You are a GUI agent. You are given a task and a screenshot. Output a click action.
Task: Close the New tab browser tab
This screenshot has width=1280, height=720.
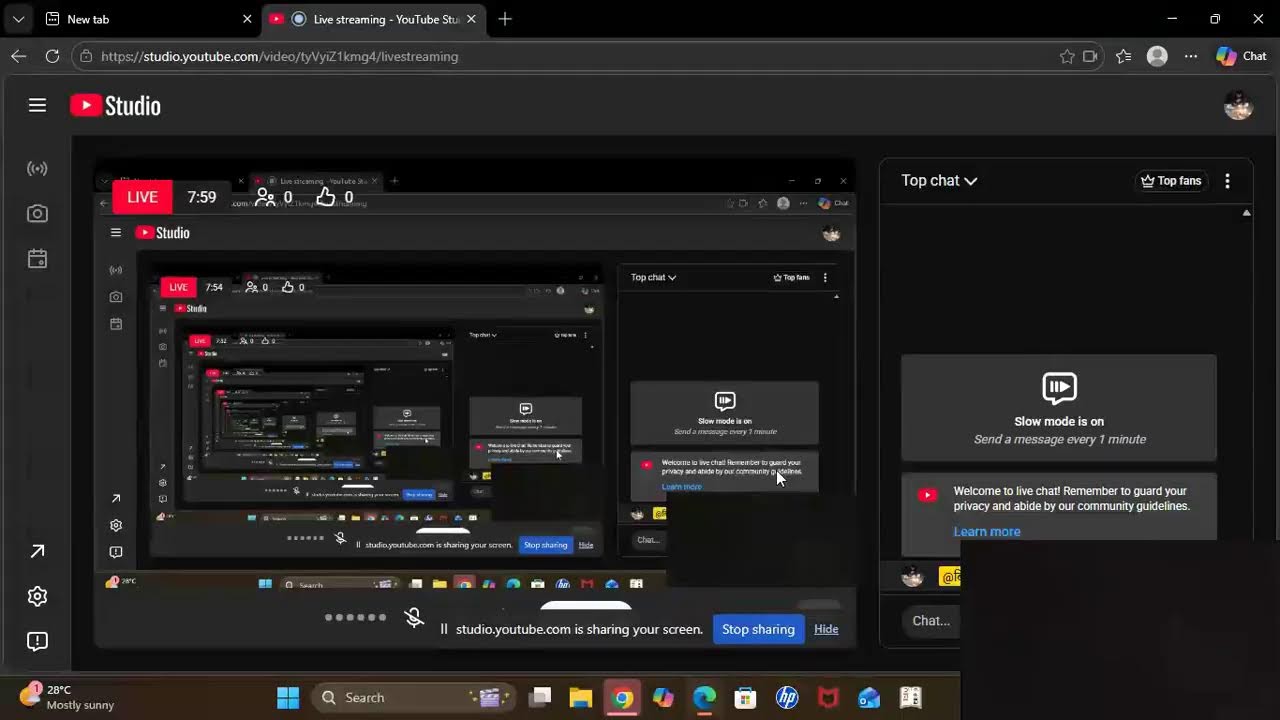click(x=247, y=19)
